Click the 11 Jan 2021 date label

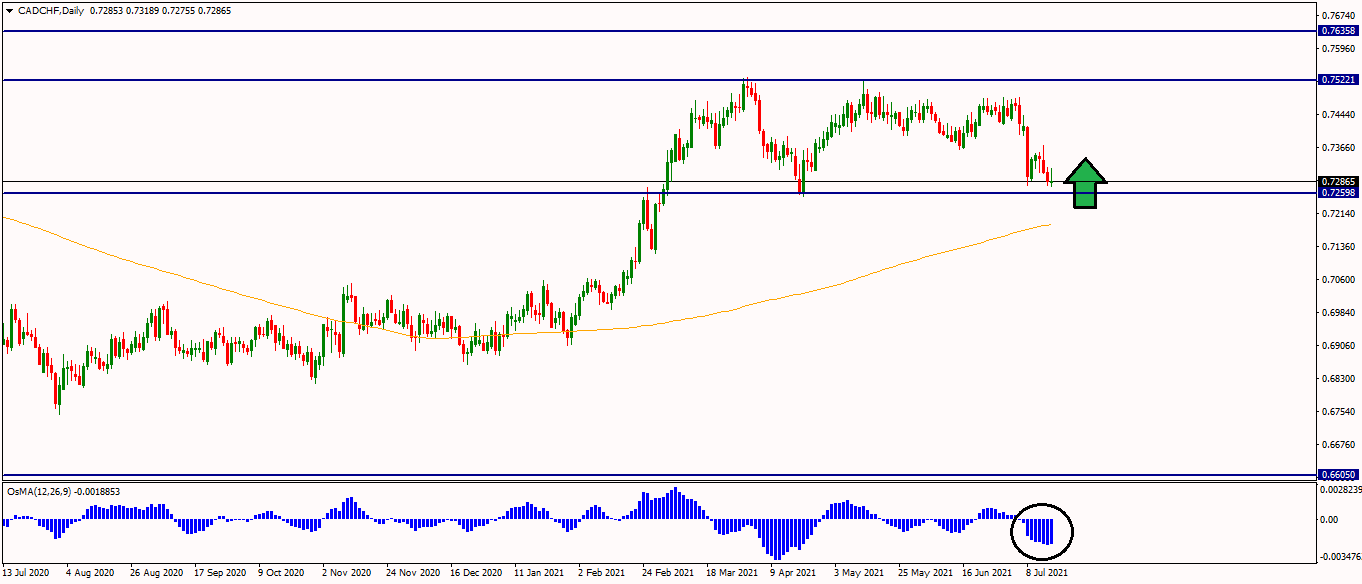coord(540,574)
